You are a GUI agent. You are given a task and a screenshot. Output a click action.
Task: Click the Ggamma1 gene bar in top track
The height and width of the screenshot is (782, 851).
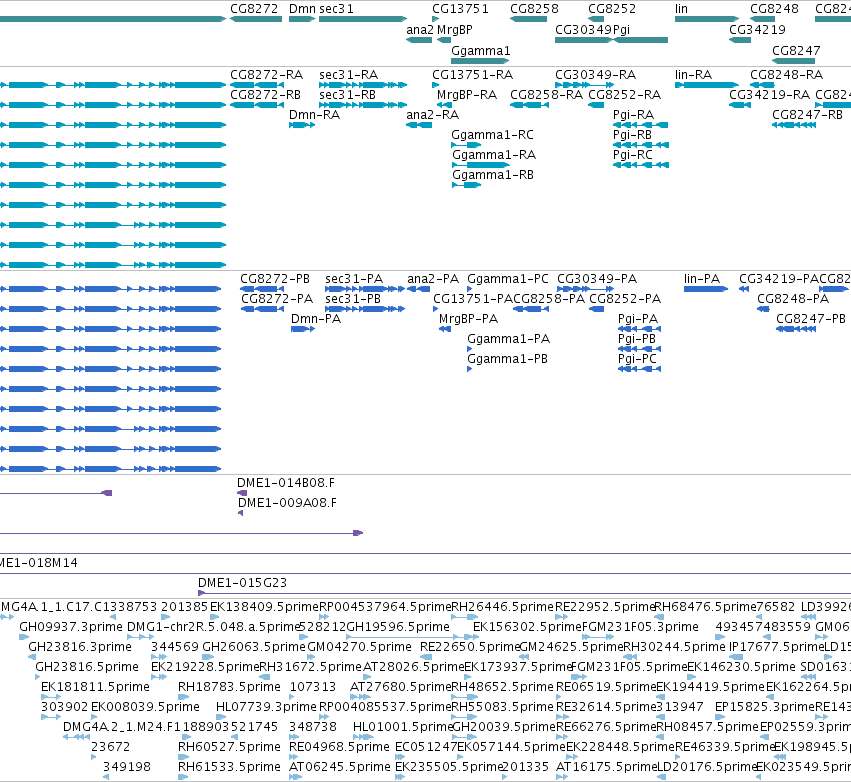480,61
